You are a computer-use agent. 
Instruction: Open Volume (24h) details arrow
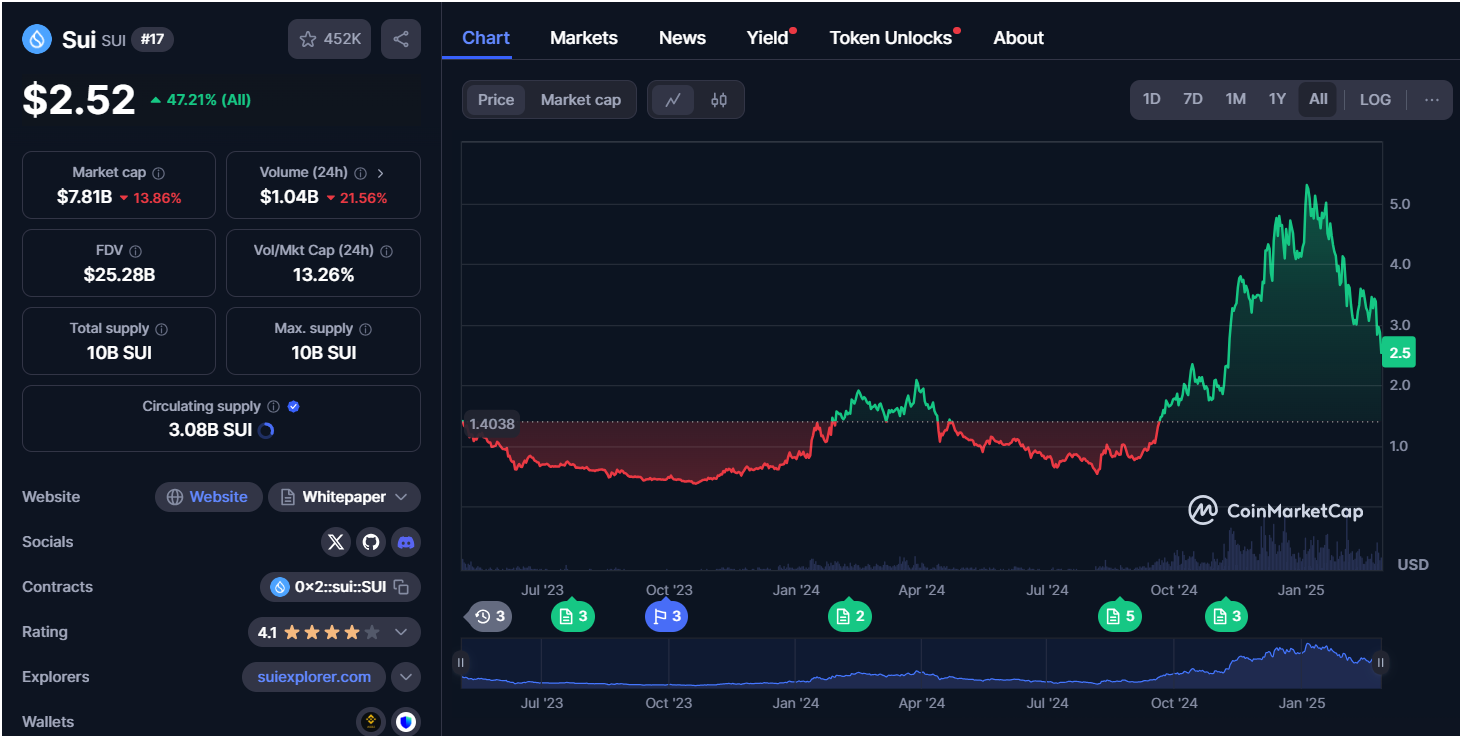point(381,173)
